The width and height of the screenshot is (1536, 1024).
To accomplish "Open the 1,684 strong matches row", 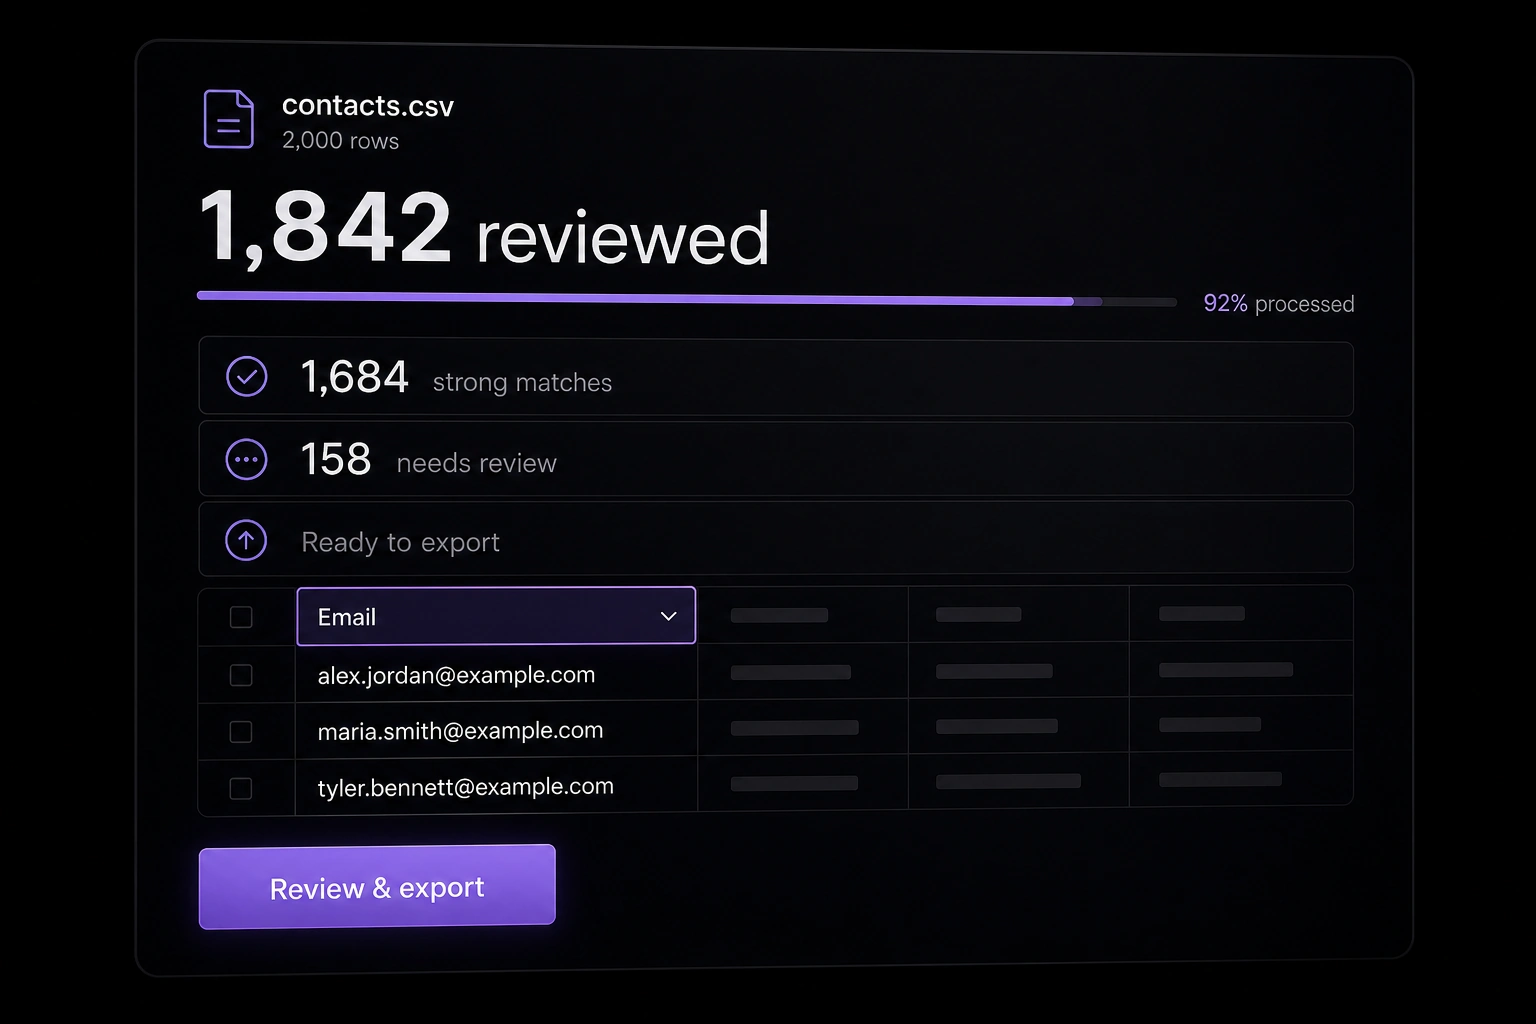I will 776,378.
